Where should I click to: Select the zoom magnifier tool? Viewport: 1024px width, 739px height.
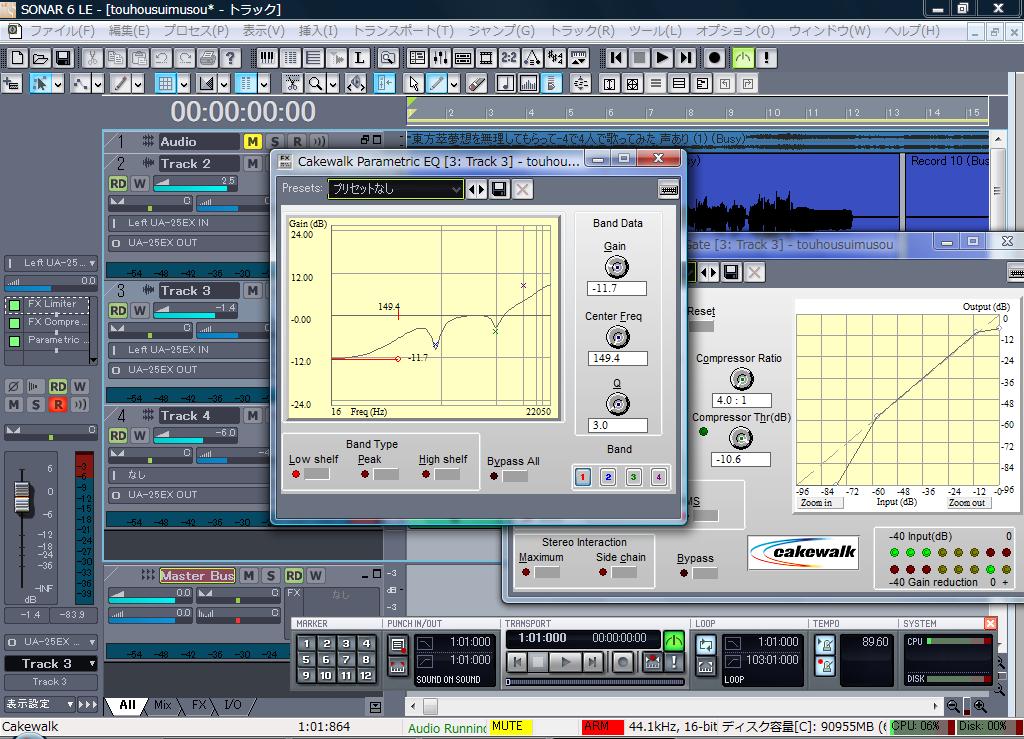[x=315, y=84]
